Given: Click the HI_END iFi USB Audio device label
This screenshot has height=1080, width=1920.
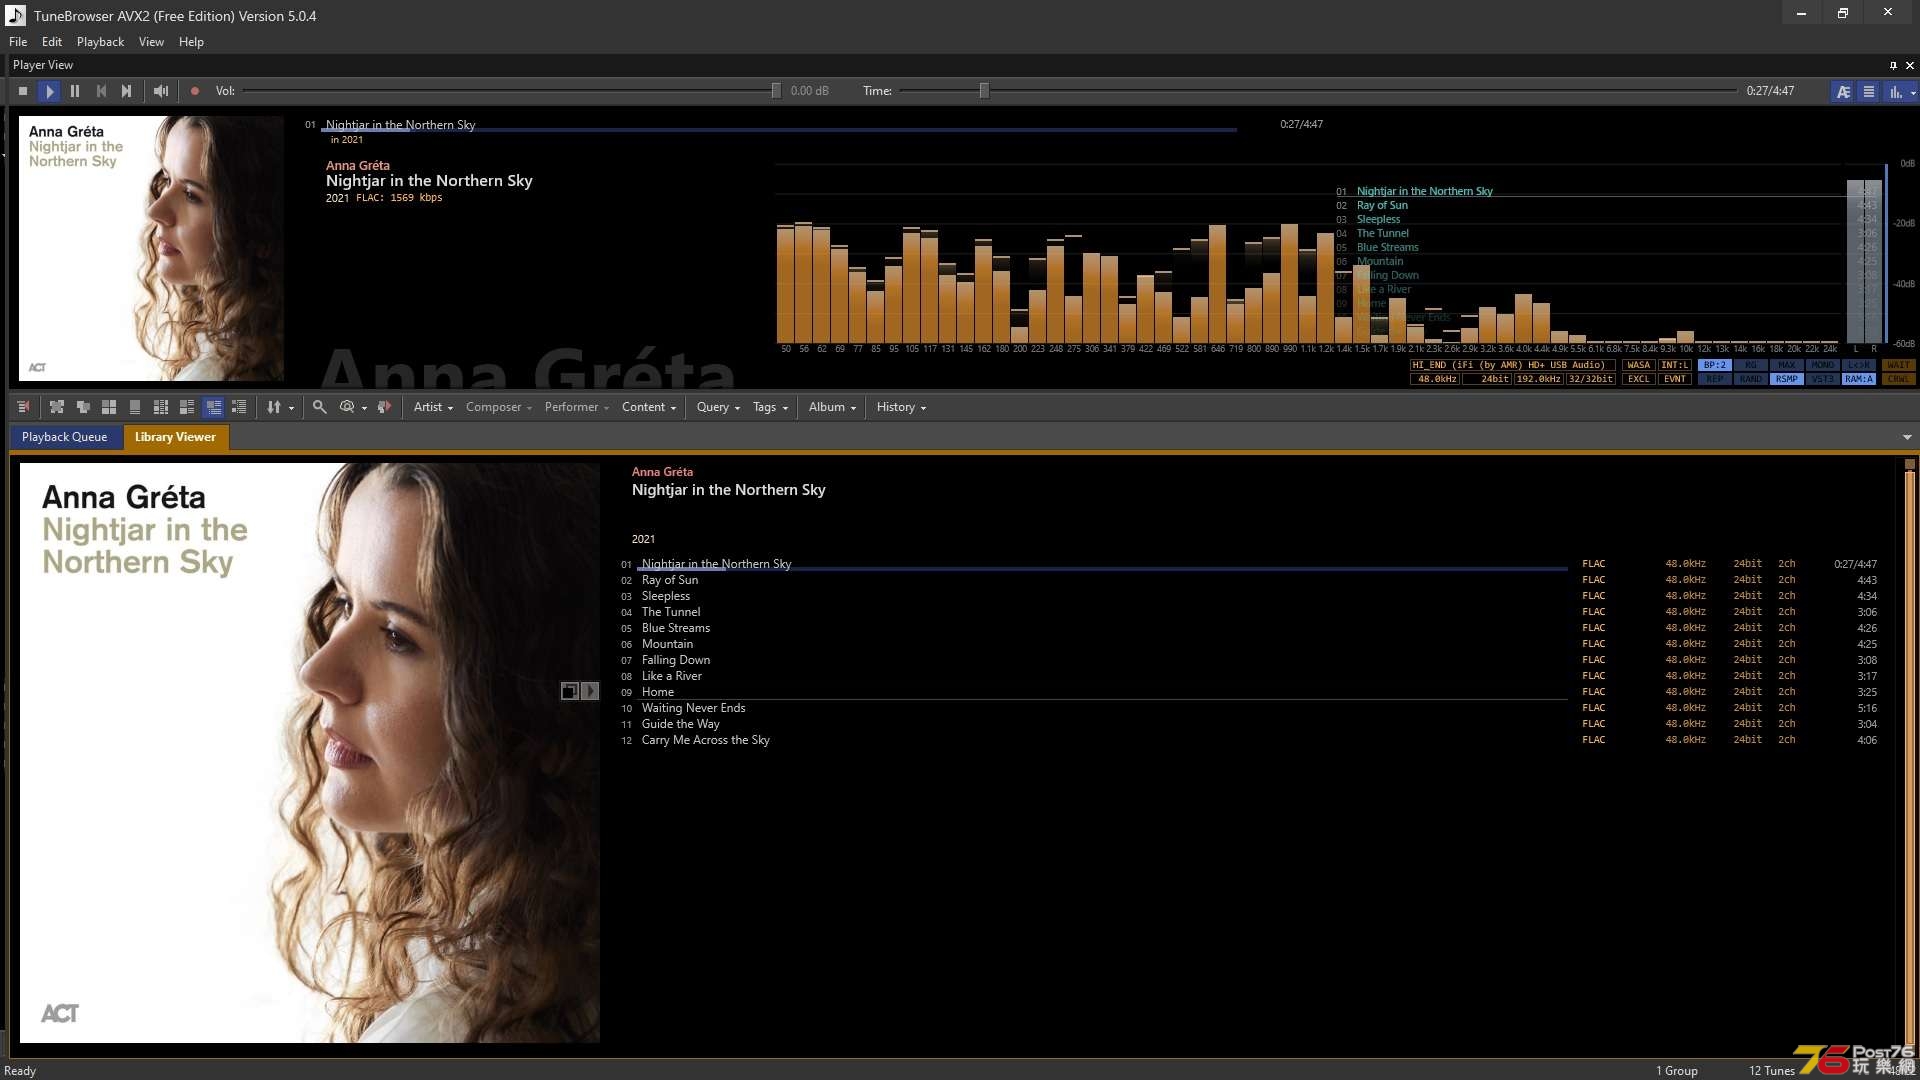Looking at the screenshot, I should pyautogui.click(x=1512, y=365).
